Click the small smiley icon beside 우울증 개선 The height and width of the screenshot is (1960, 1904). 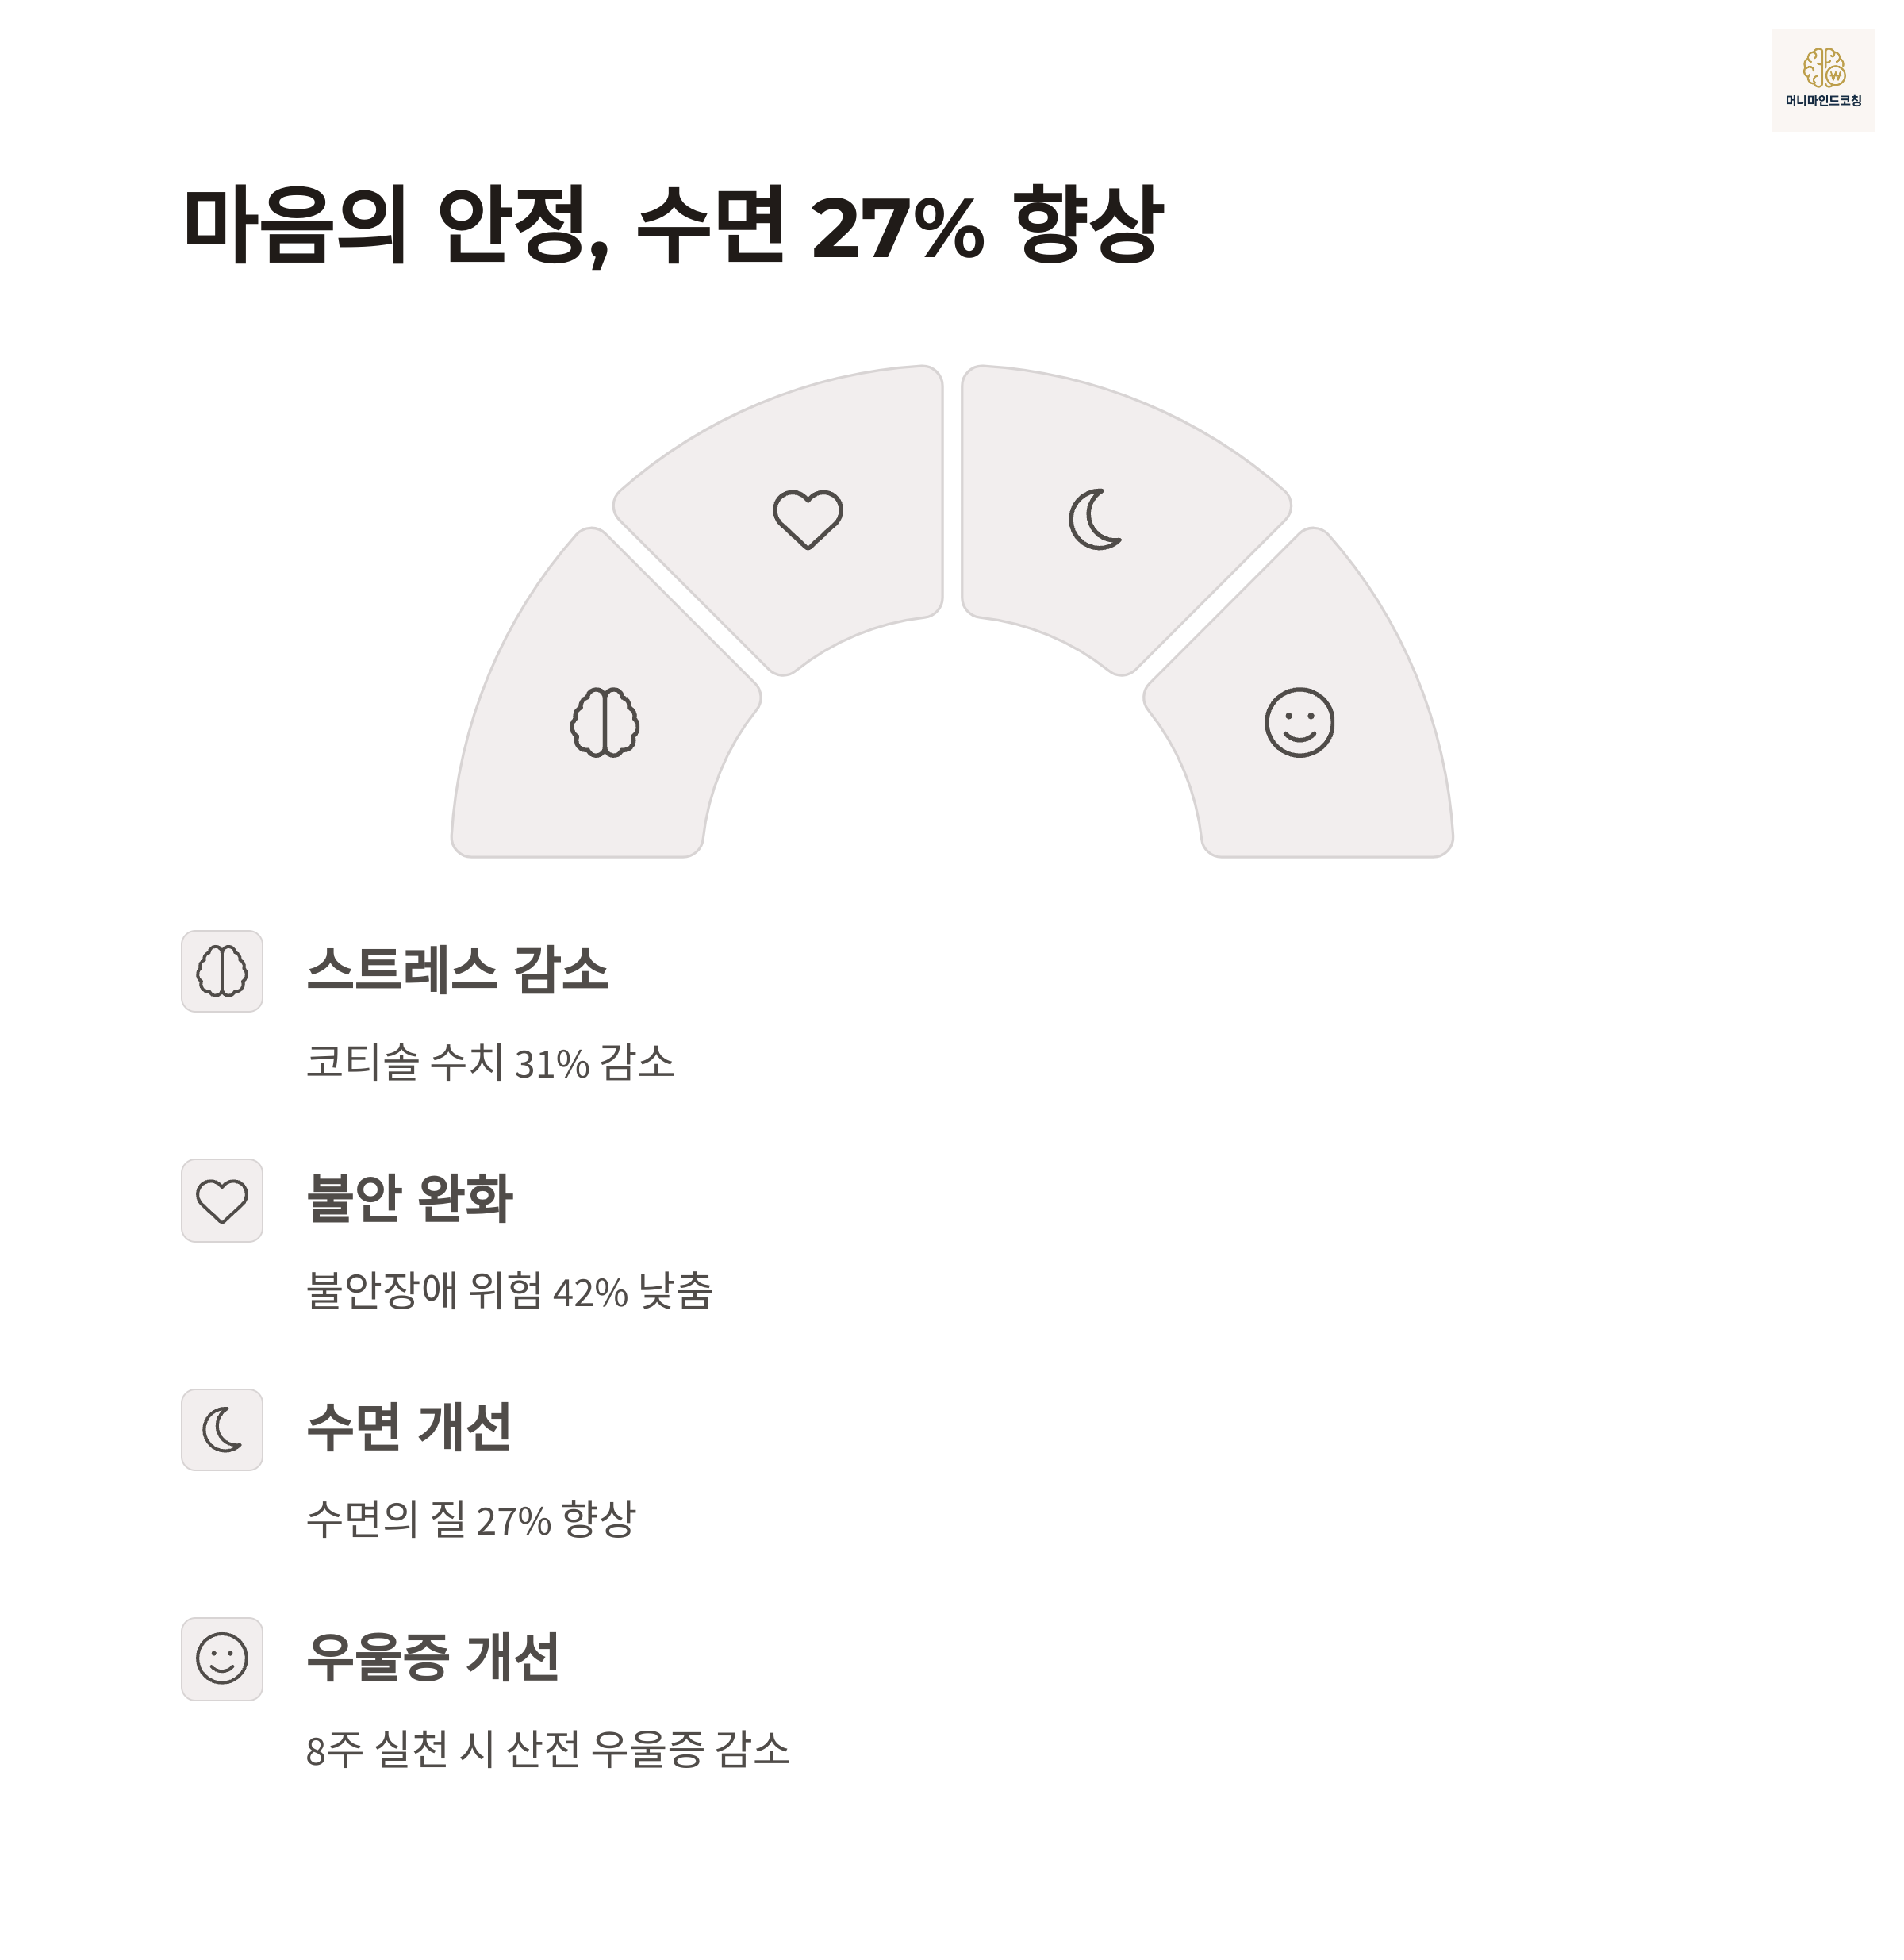[222, 1659]
